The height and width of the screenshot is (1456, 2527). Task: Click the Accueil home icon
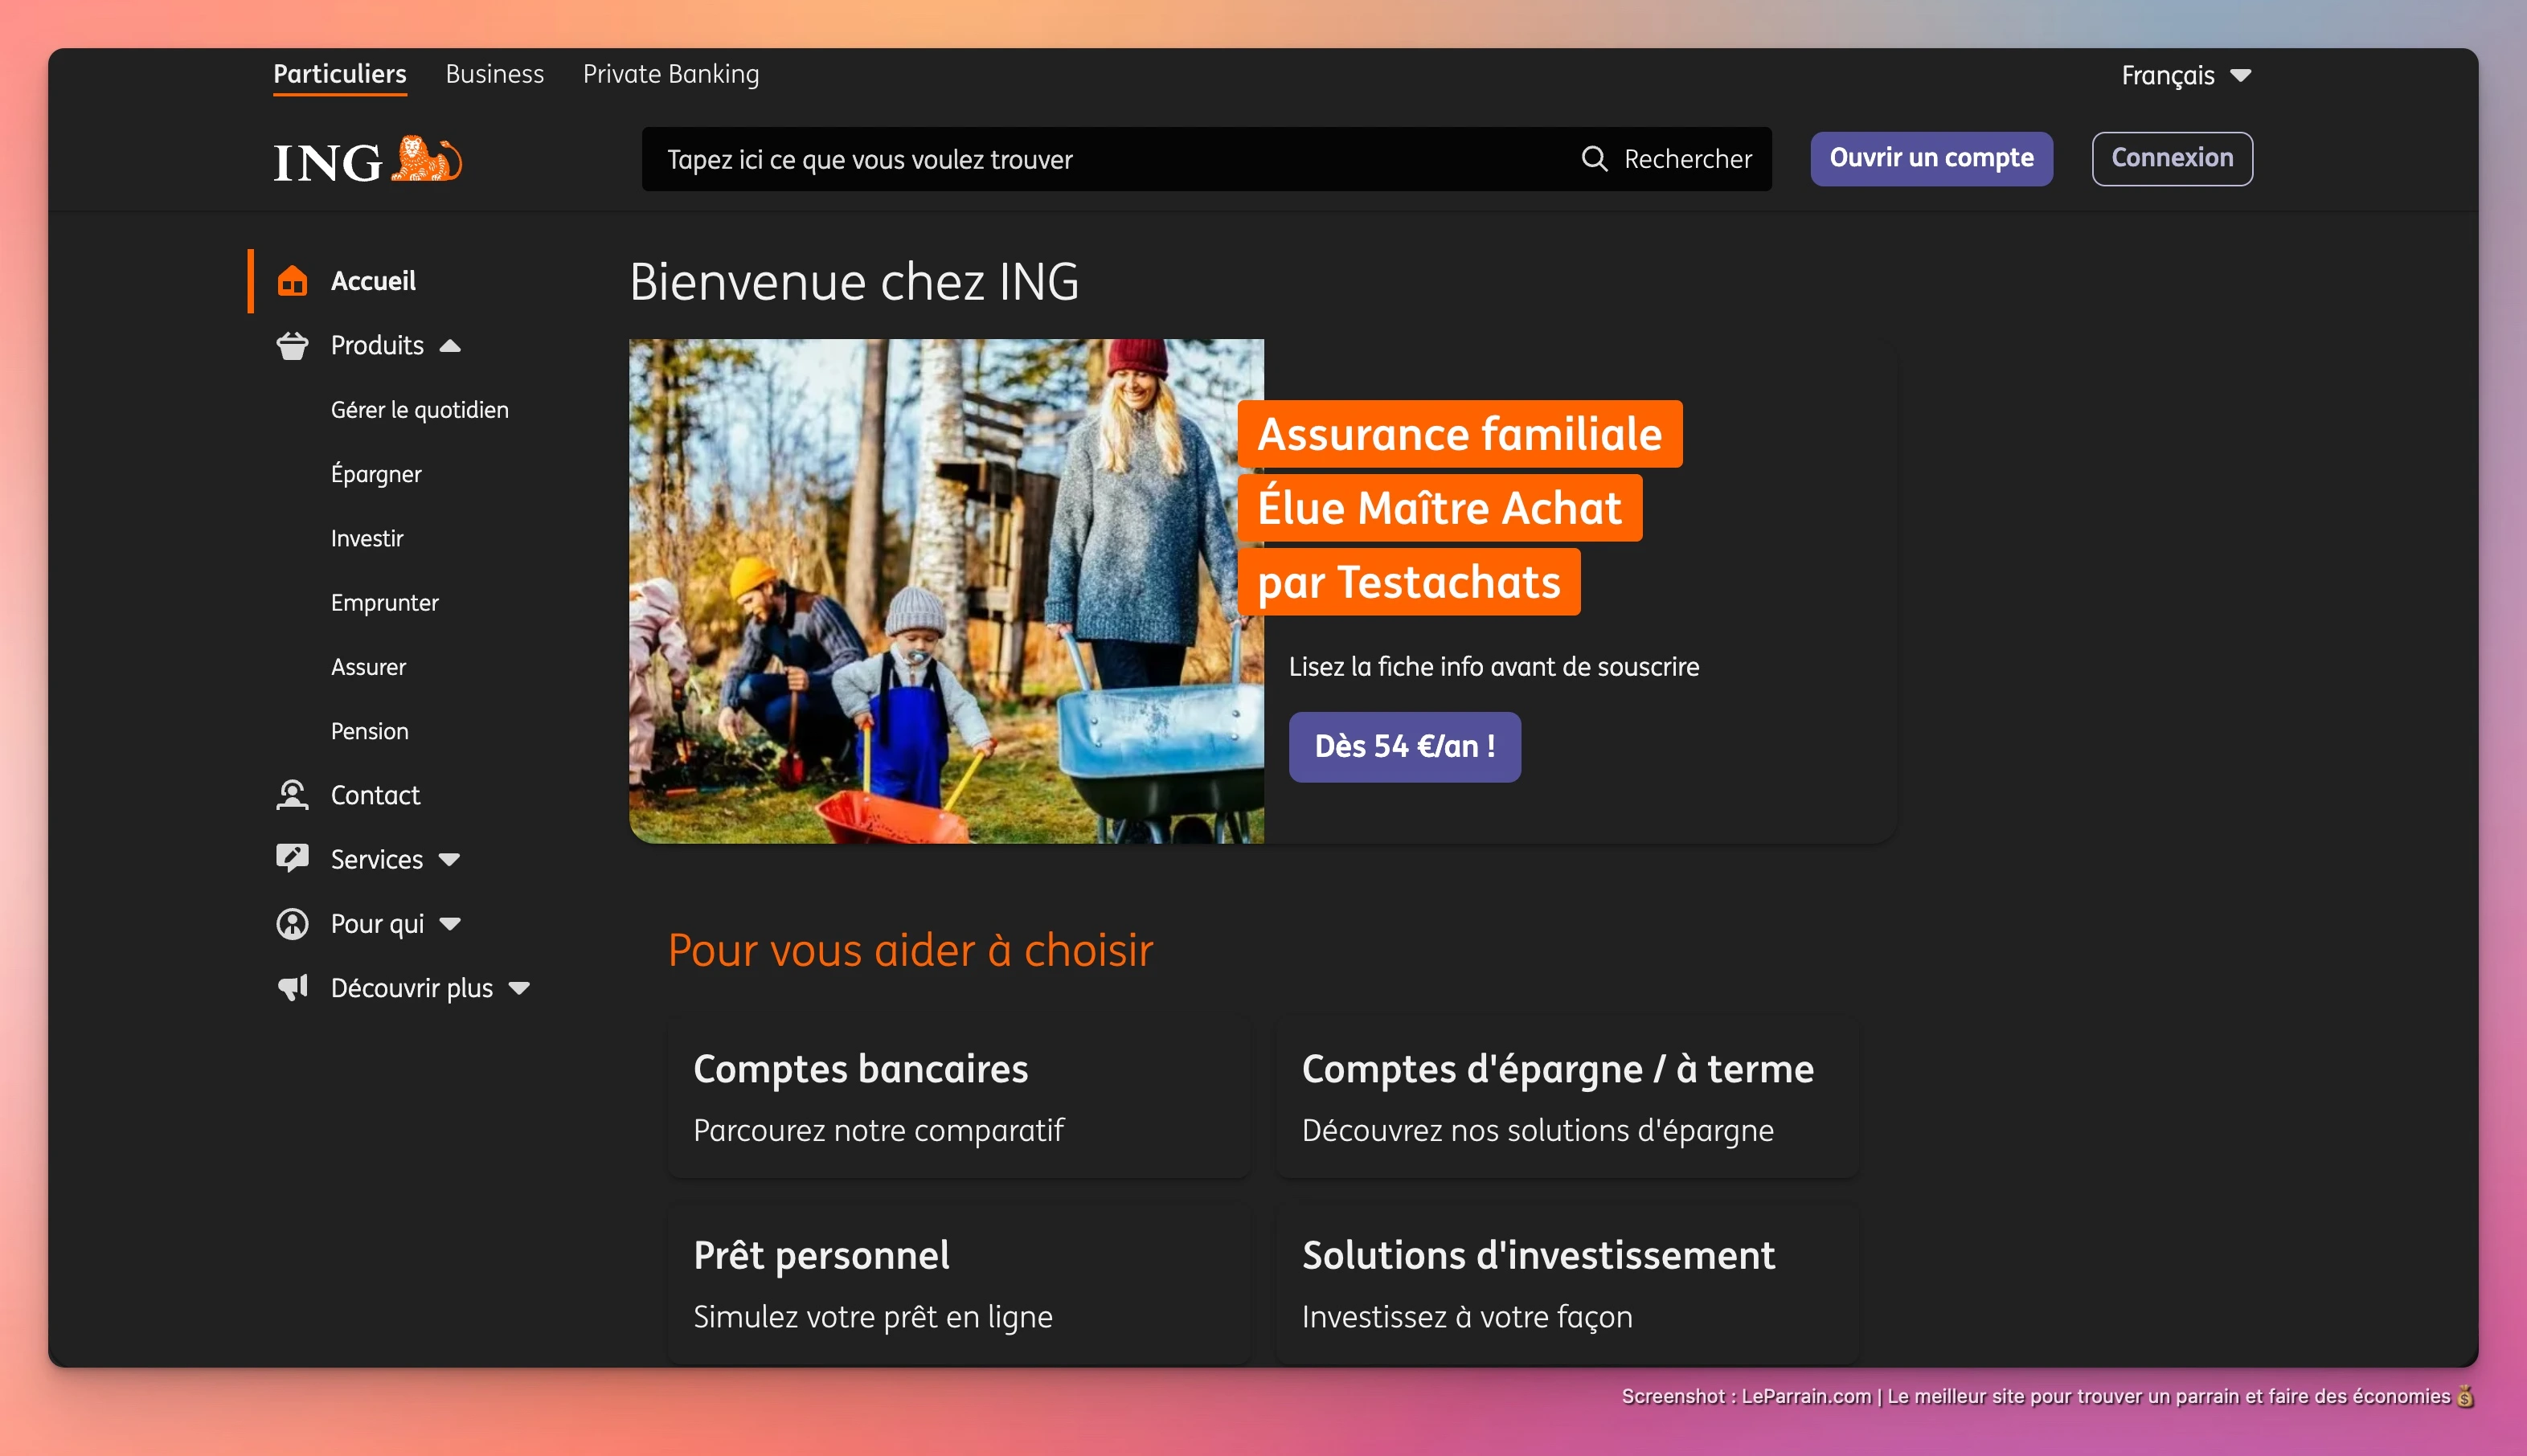(292, 281)
